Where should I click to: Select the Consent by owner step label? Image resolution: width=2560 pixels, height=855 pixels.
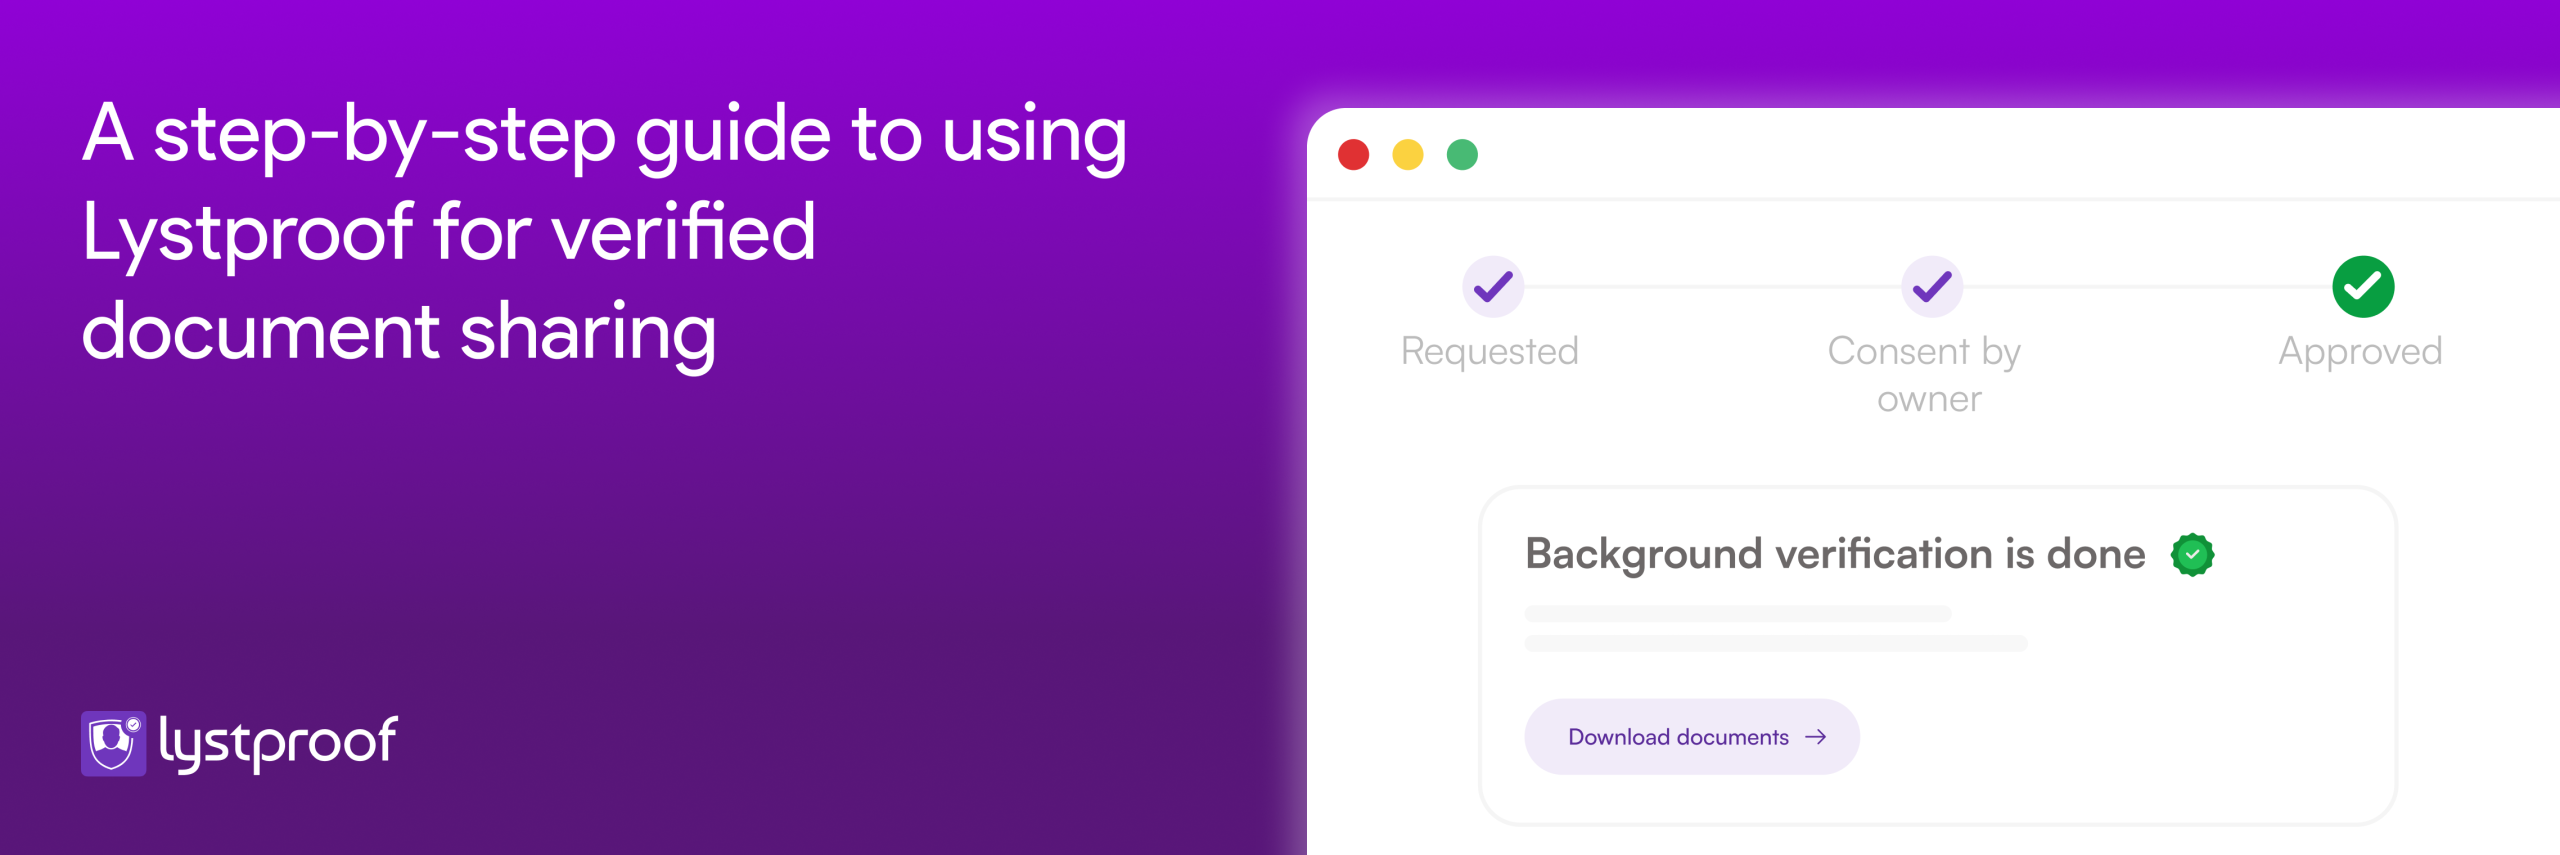(1926, 374)
